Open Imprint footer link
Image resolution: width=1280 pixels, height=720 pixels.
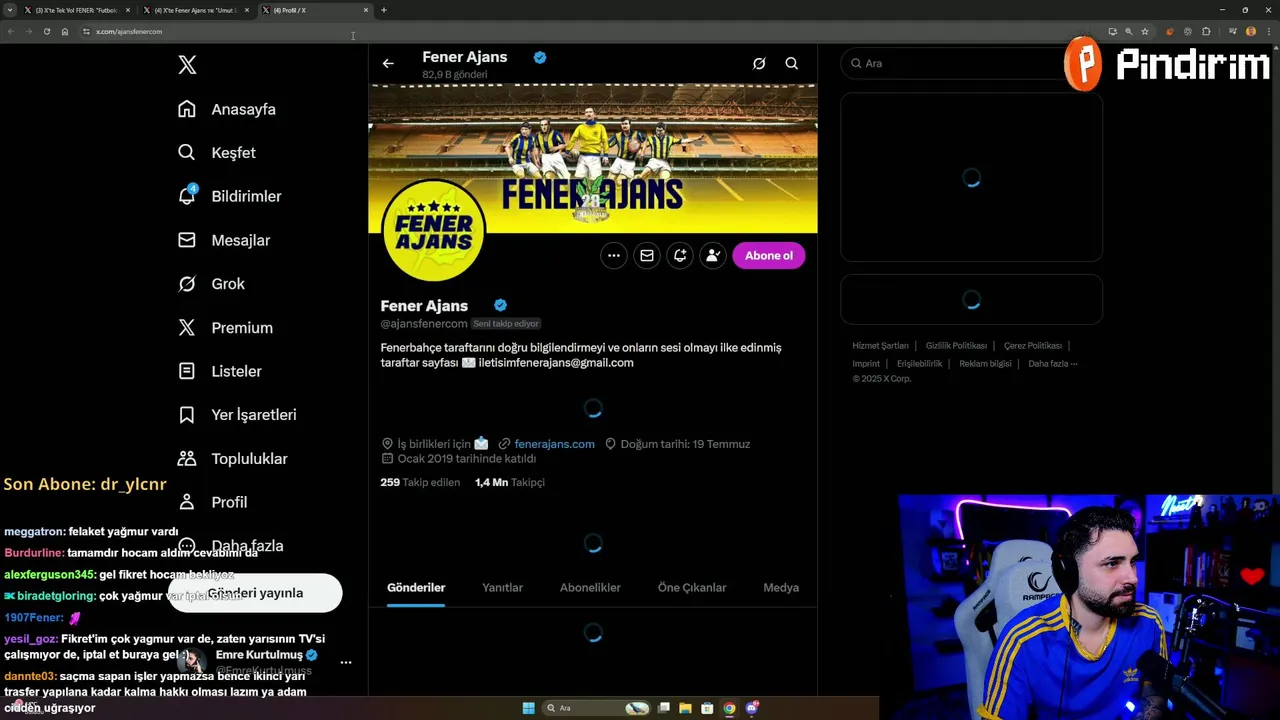point(866,364)
